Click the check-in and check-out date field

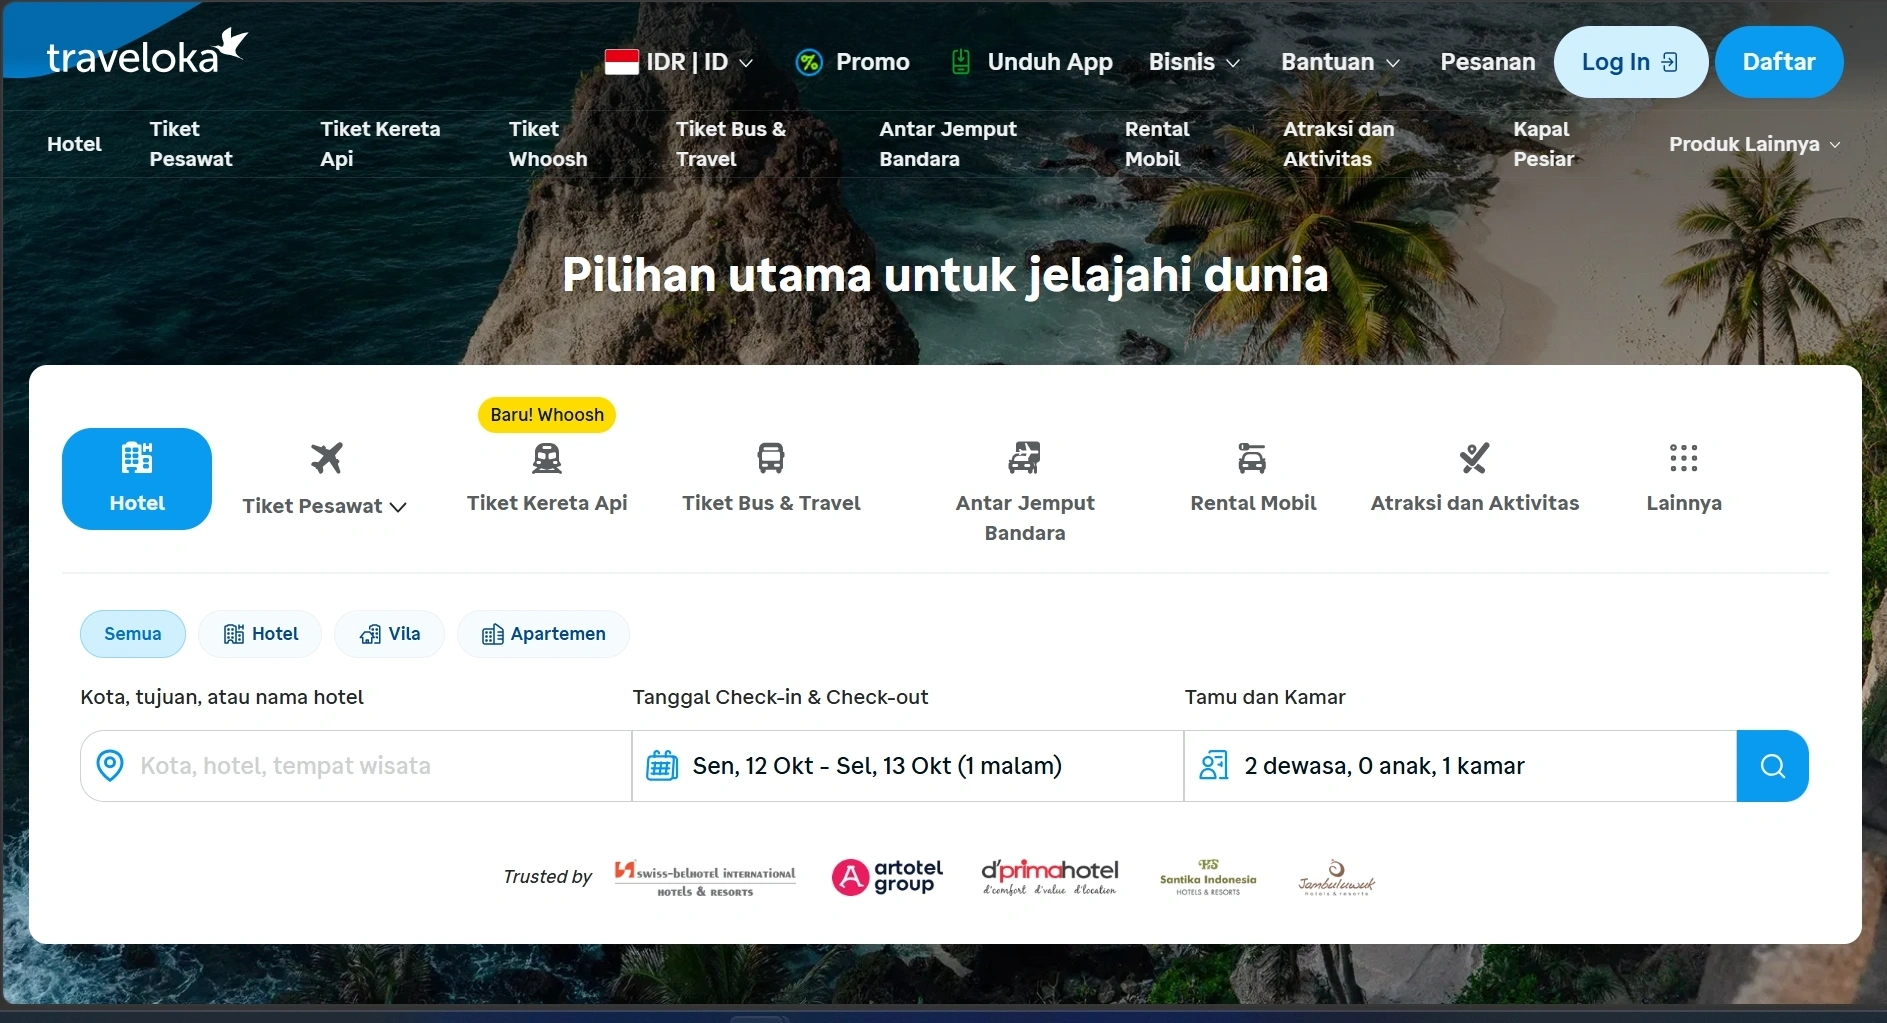[908, 766]
